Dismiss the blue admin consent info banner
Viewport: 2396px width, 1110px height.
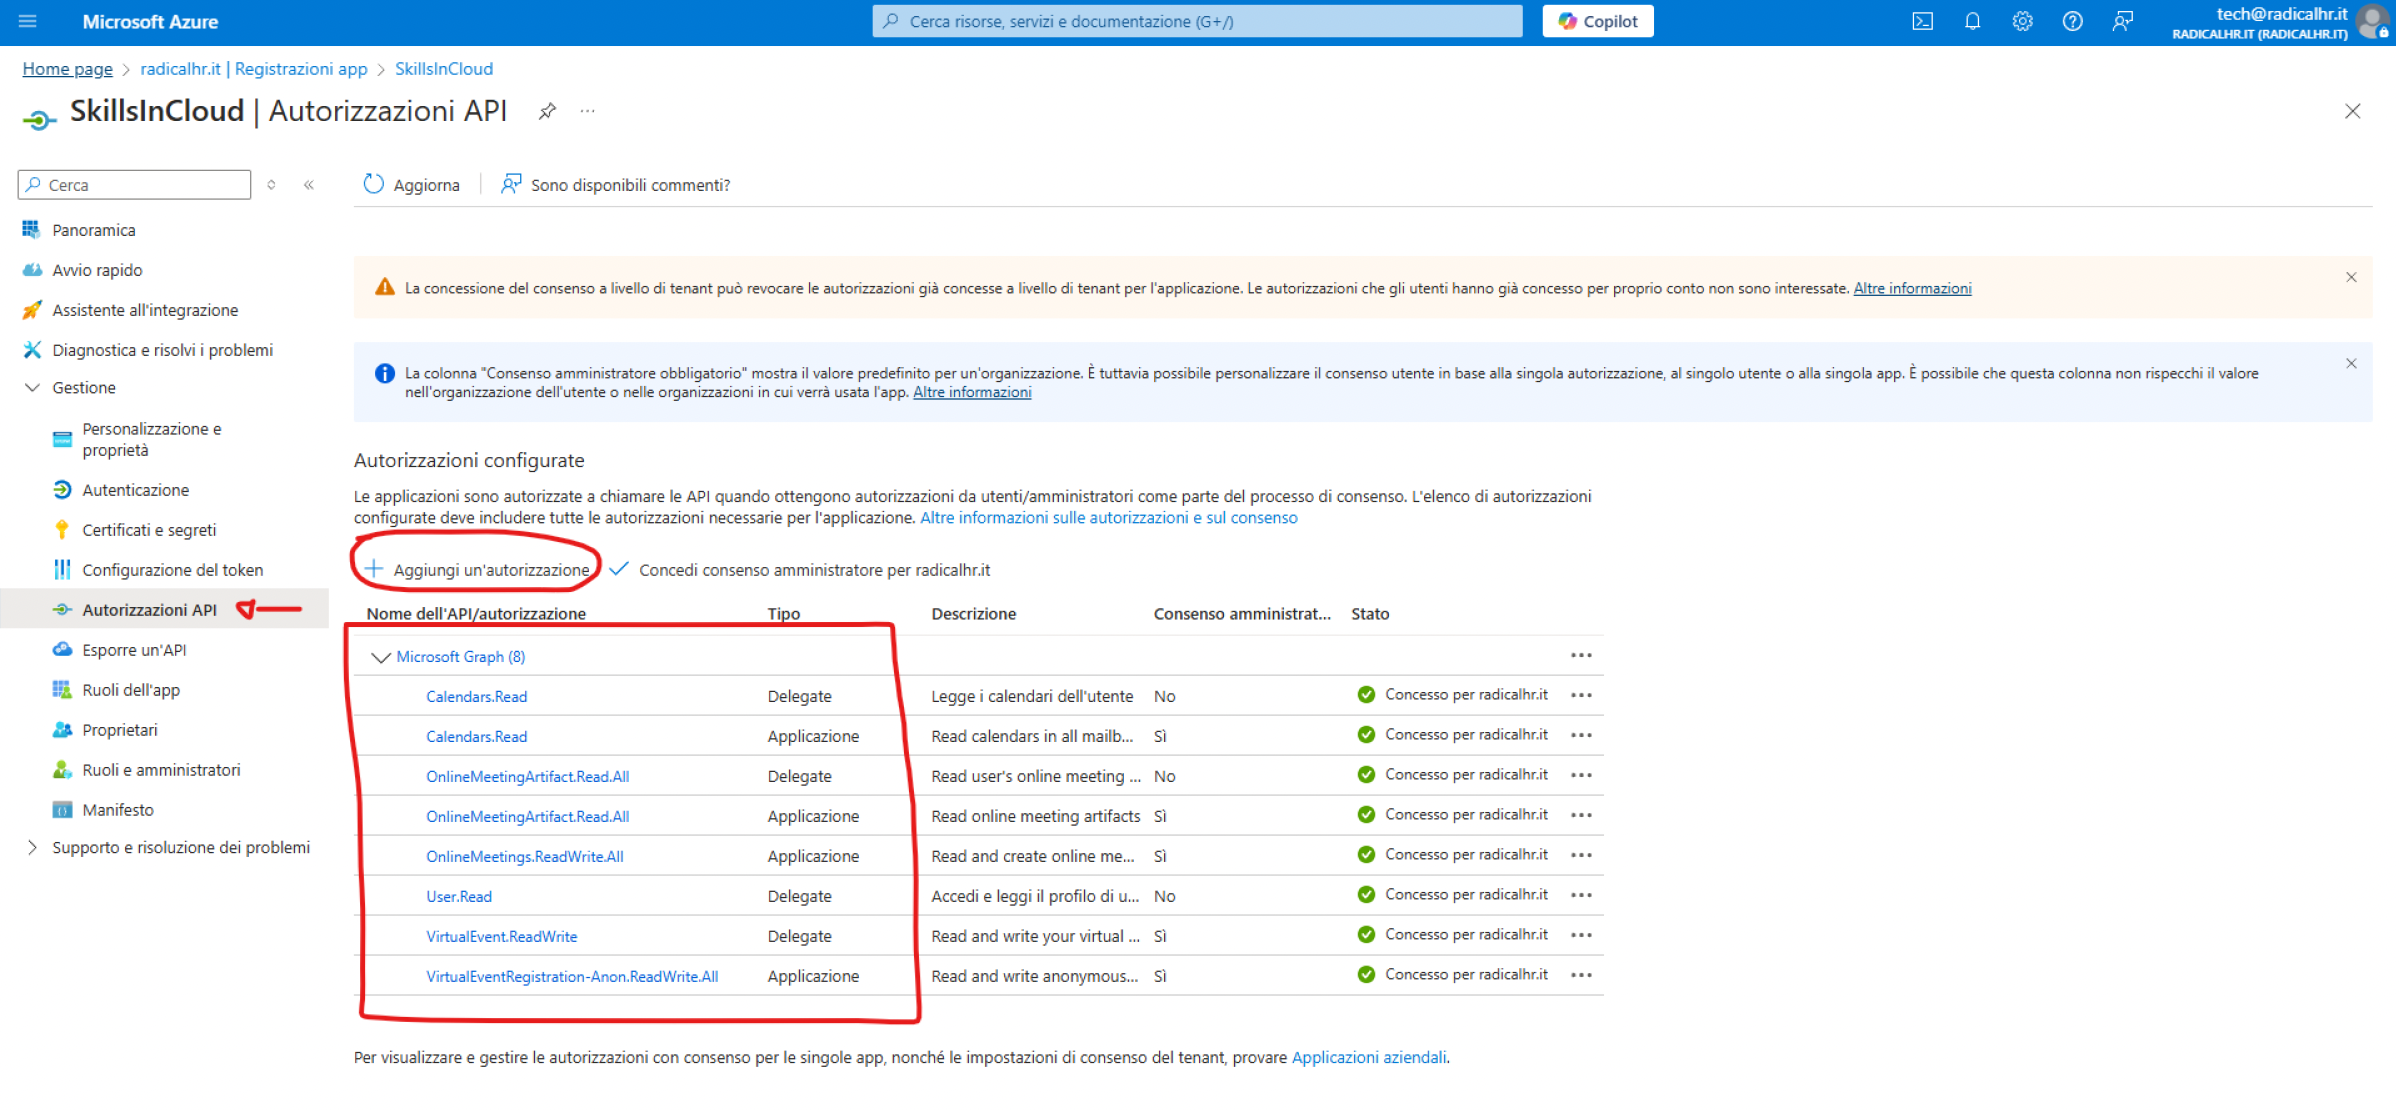2351,363
